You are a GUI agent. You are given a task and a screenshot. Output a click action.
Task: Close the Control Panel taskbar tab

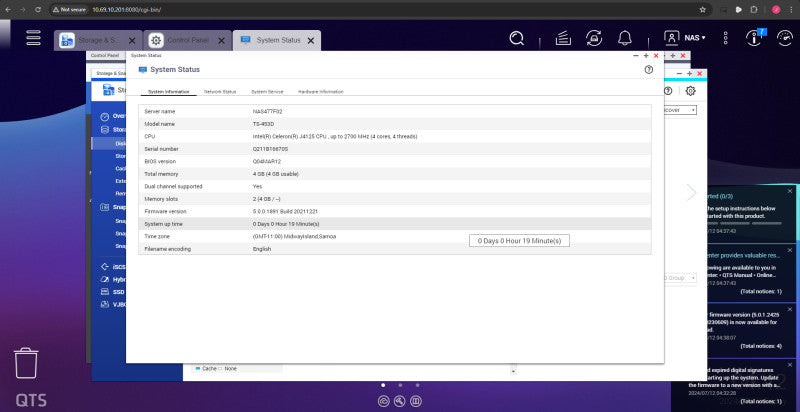pos(221,40)
